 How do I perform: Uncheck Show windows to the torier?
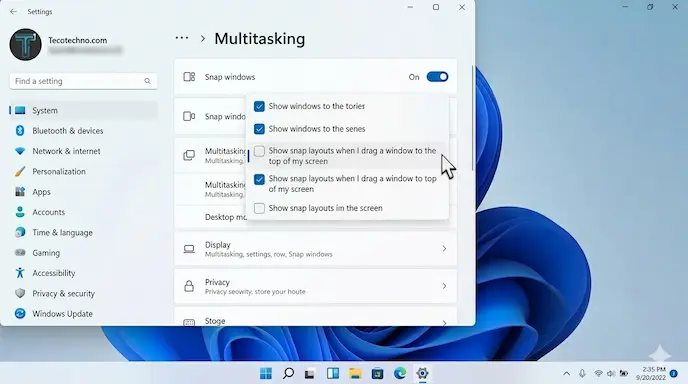[259, 106]
